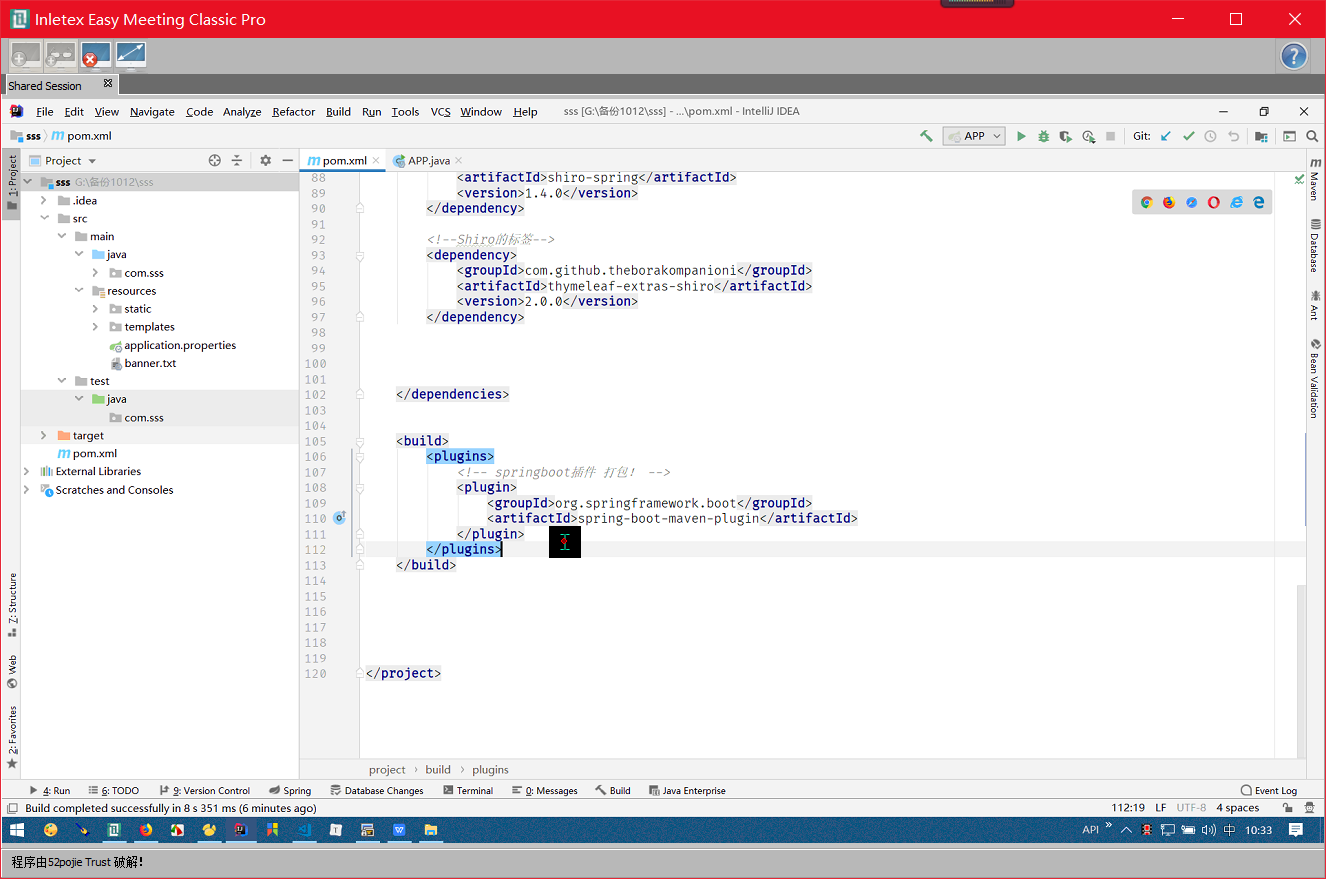Open the Analyze menu
The width and height of the screenshot is (1326, 879).
click(x=242, y=112)
